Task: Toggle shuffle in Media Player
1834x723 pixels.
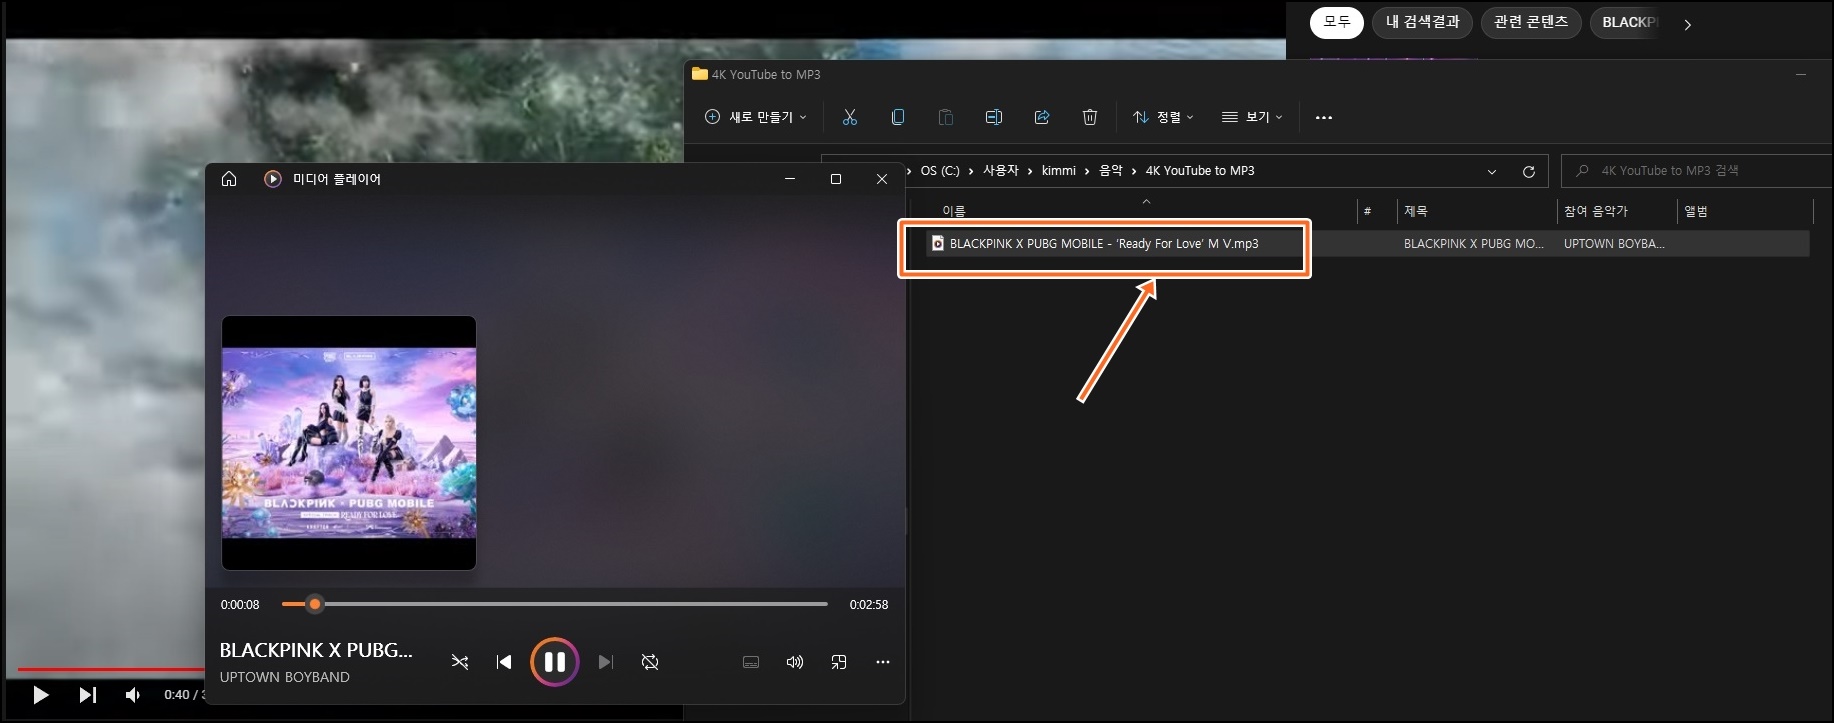Action: pyautogui.click(x=460, y=662)
